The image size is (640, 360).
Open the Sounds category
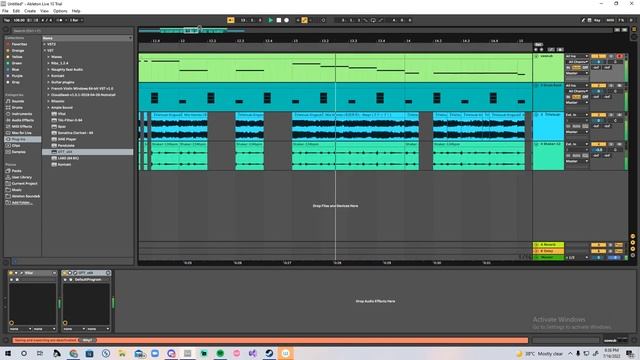coord(18,101)
